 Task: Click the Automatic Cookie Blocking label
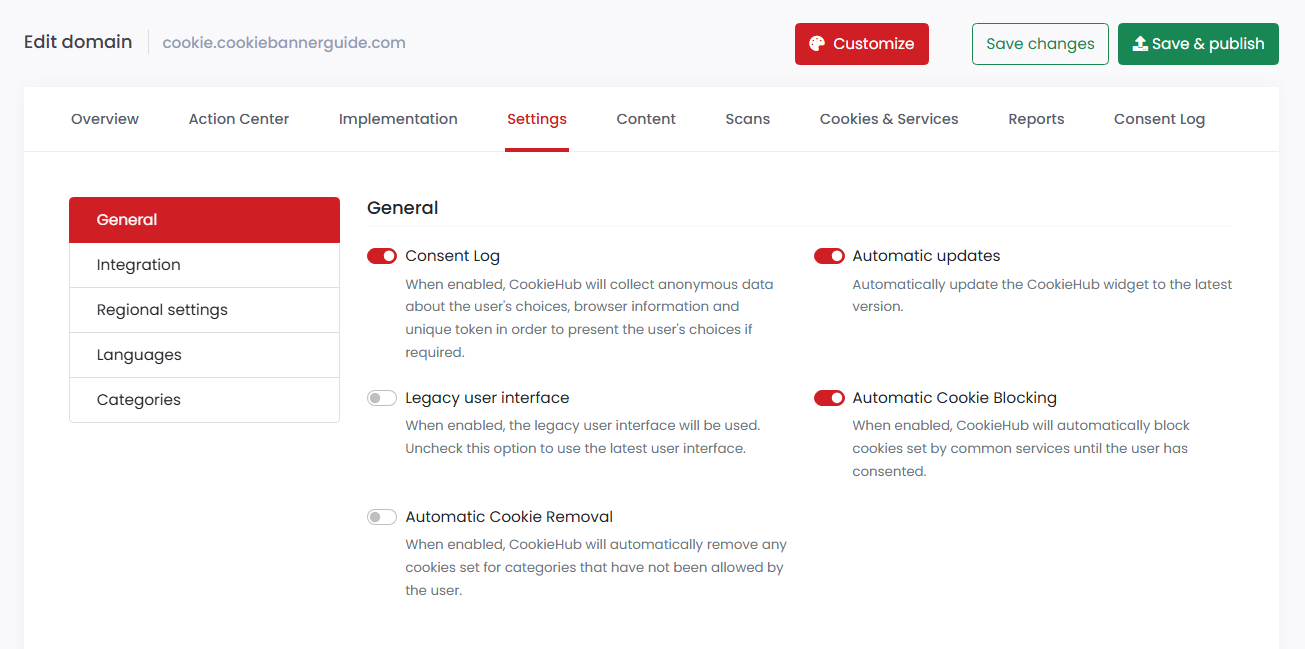pyautogui.click(x=954, y=398)
